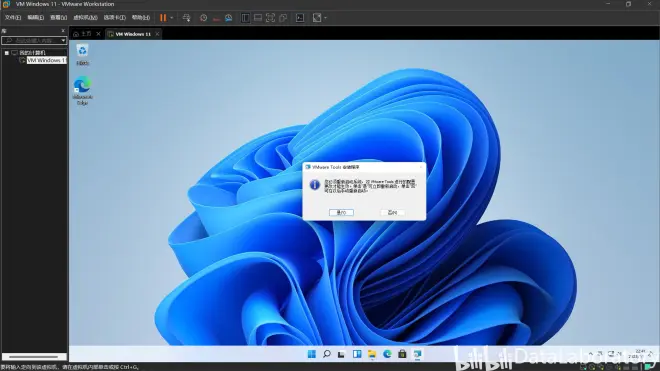Click Yes (是) in VMware Tools dialog

pos(341,213)
